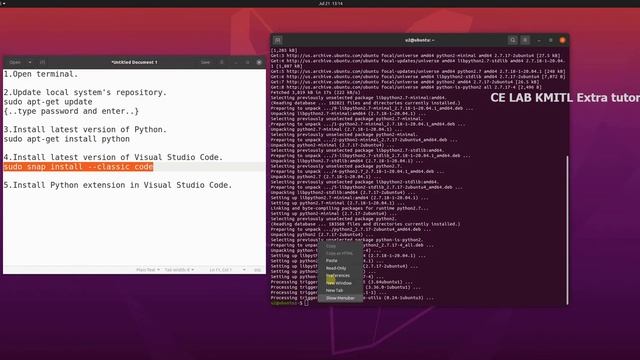The width and height of the screenshot is (640, 360).
Task: Toggle INS insert mode indicator
Action: click(x=258, y=270)
